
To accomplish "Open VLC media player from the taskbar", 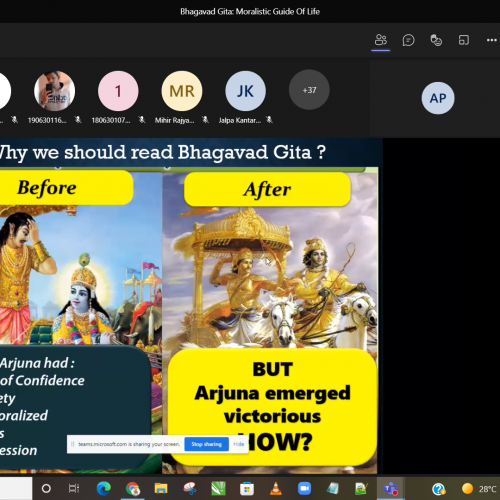I will click(x=276, y=489).
